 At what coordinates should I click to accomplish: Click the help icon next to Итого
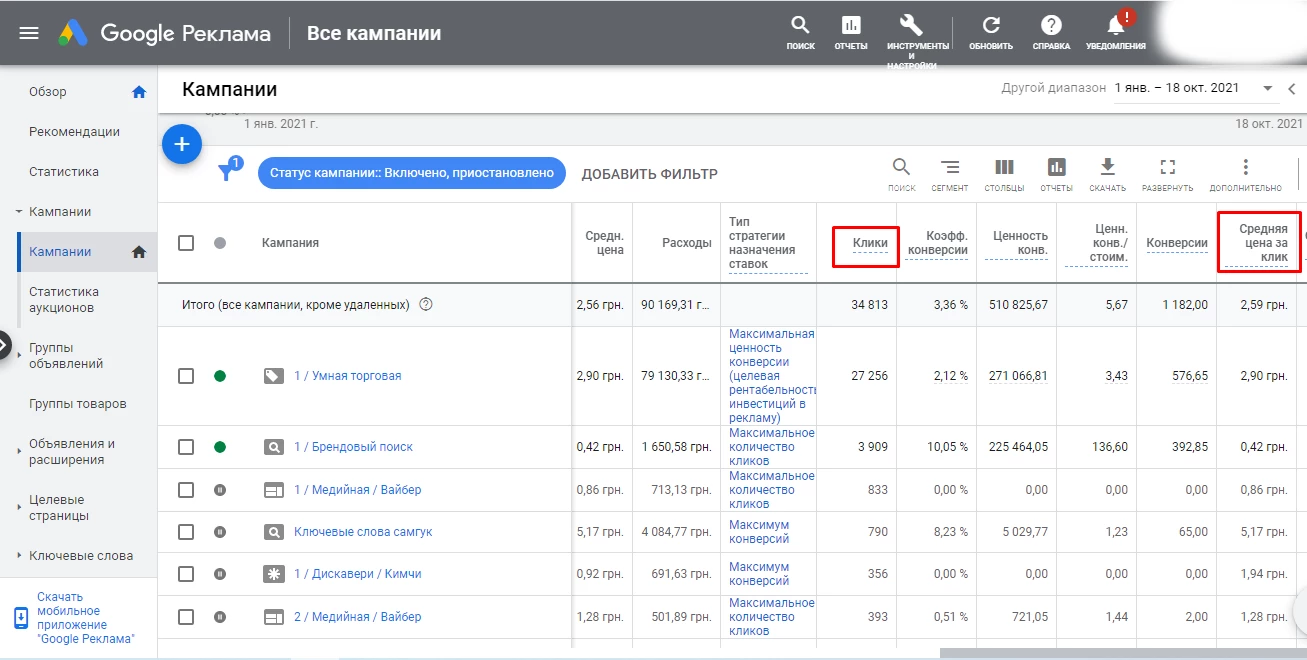426,304
